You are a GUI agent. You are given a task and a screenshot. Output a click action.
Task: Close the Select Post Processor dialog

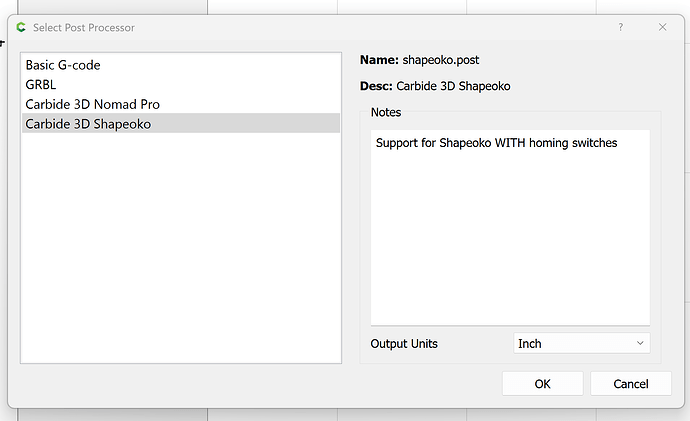click(x=662, y=27)
